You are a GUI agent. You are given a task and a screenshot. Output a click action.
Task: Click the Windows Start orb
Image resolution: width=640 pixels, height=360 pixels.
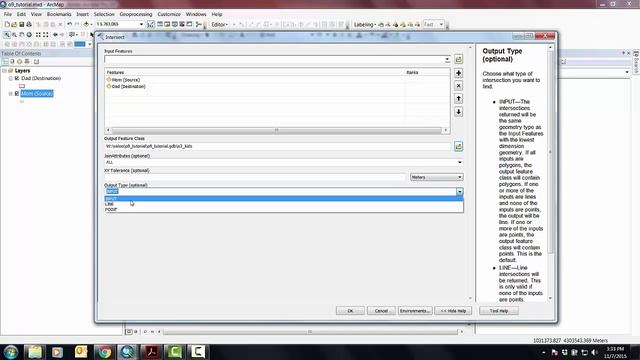[11, 352]
